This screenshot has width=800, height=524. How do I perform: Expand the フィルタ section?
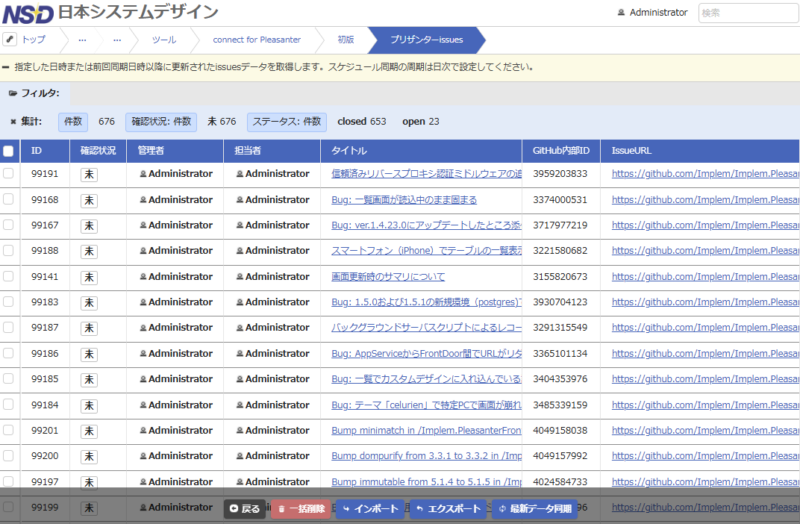coord(40,93)
